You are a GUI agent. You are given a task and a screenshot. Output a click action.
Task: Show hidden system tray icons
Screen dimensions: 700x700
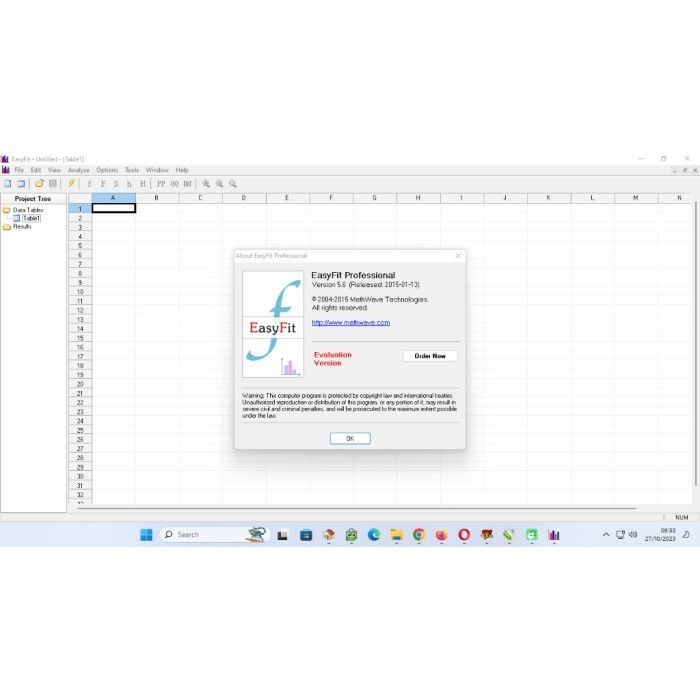pos(606,535)
